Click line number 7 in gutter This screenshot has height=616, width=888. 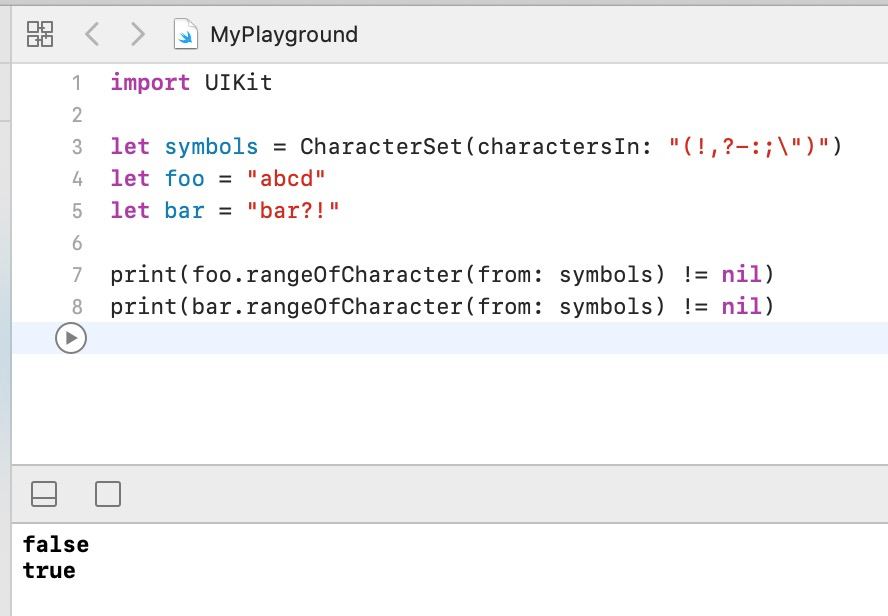pos(77,275)
